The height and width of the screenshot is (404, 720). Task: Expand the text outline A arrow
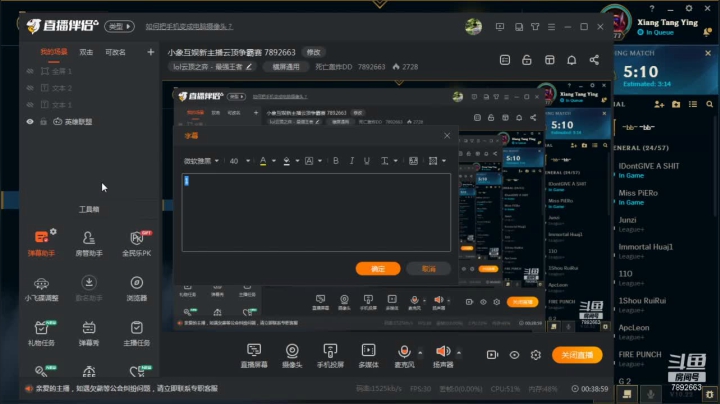[320, 161]
